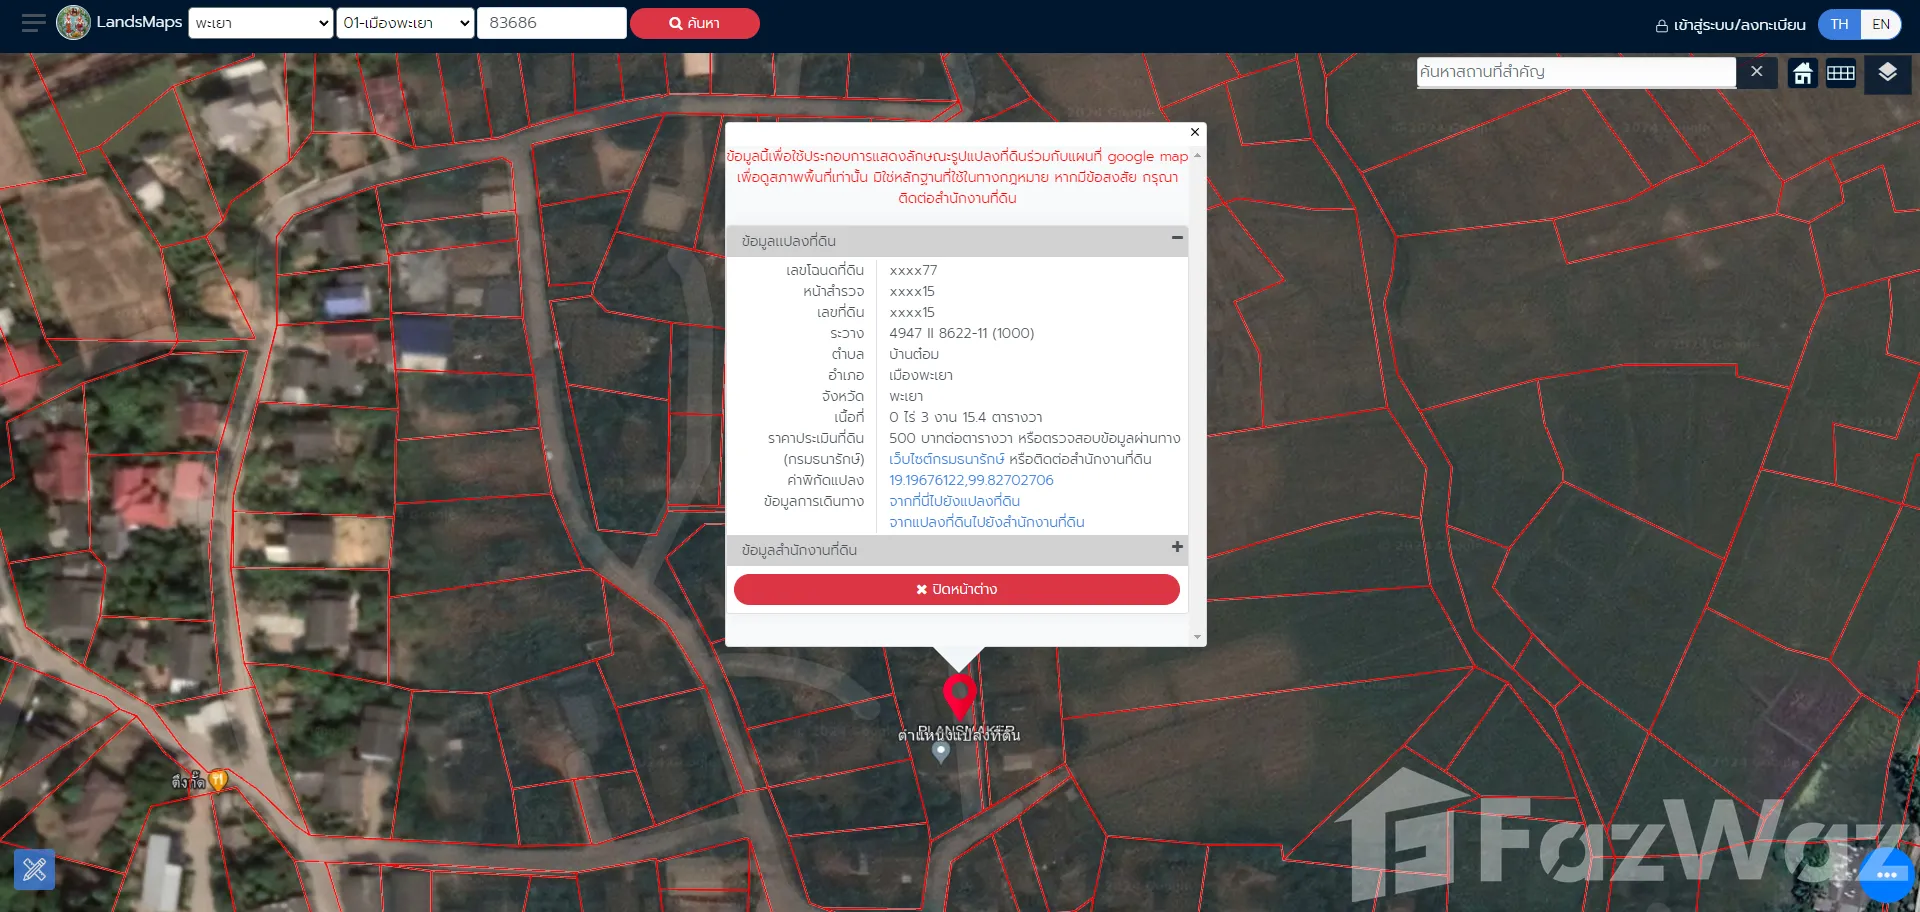Open the map layers icon
1920x912 pixels.
(x=1887, y=73)
